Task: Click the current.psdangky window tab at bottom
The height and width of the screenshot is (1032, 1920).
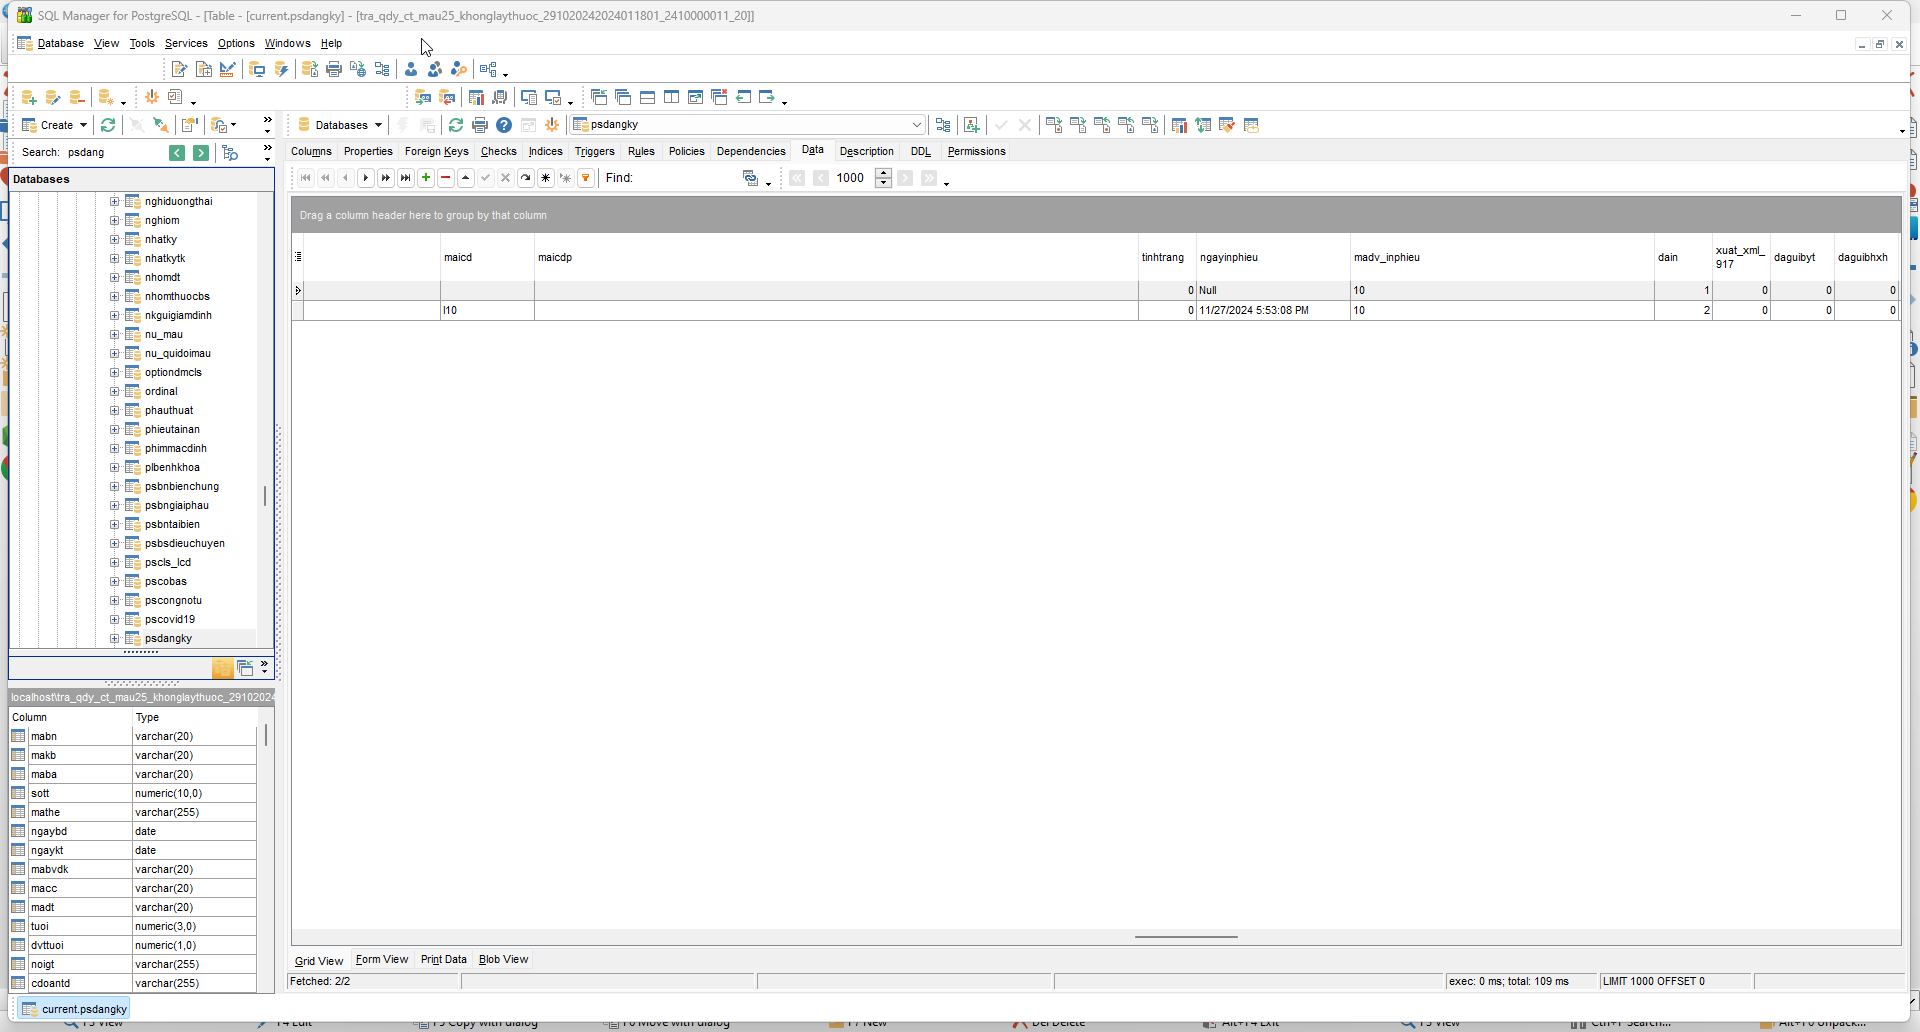Action: tap(74, 1009)
